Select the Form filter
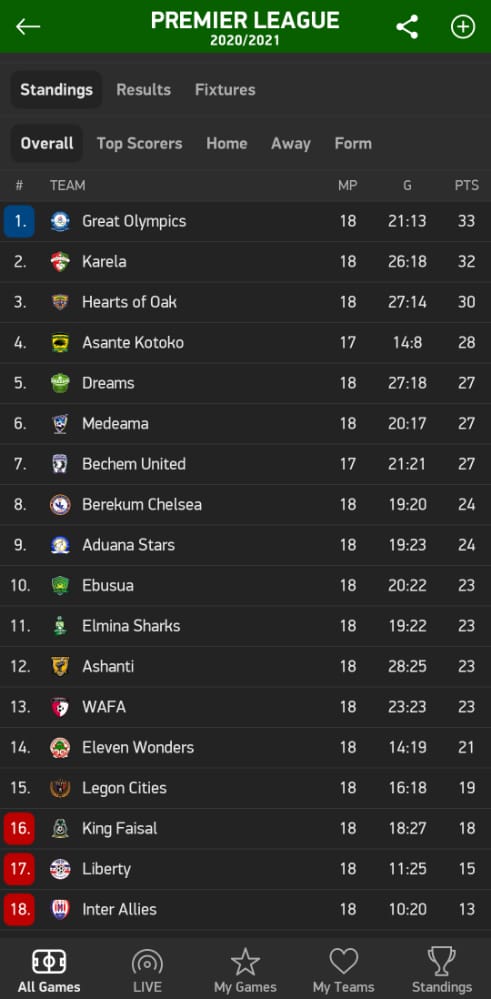The height and width of the screenshot is (999, 491). click(x=353, y=143)
